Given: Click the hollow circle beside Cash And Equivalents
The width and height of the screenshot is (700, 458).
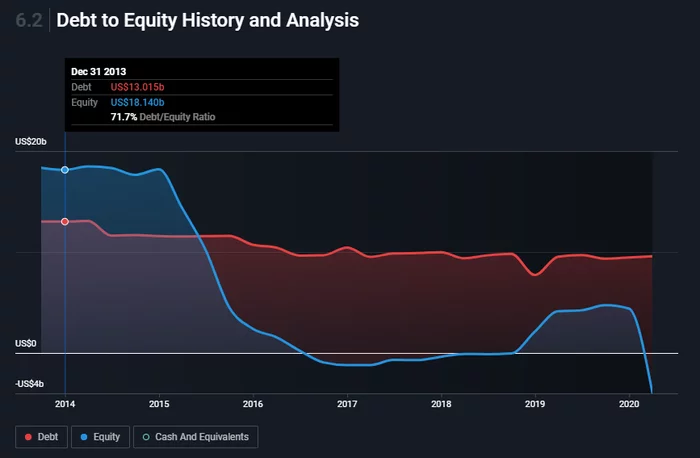Looking at the screenshot, I should (x=144, y=437).
